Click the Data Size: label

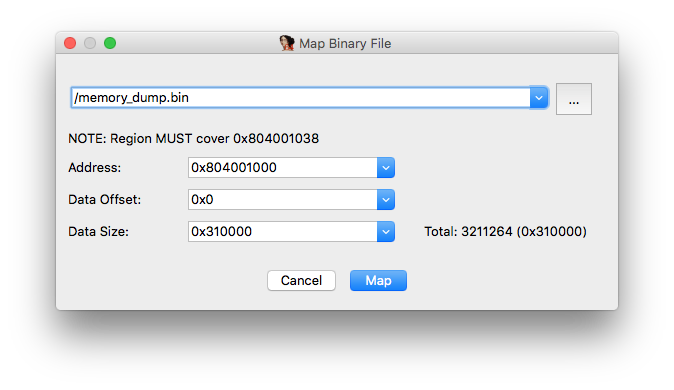tap(98, 232)
